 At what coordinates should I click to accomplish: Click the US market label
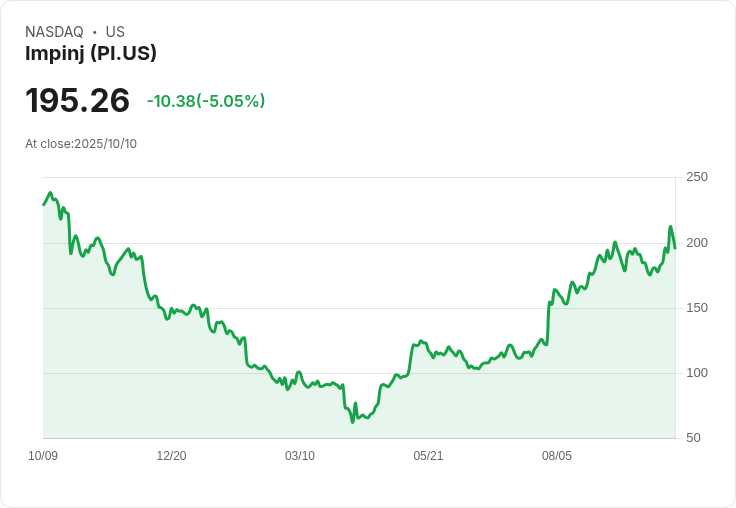(115, 32)
